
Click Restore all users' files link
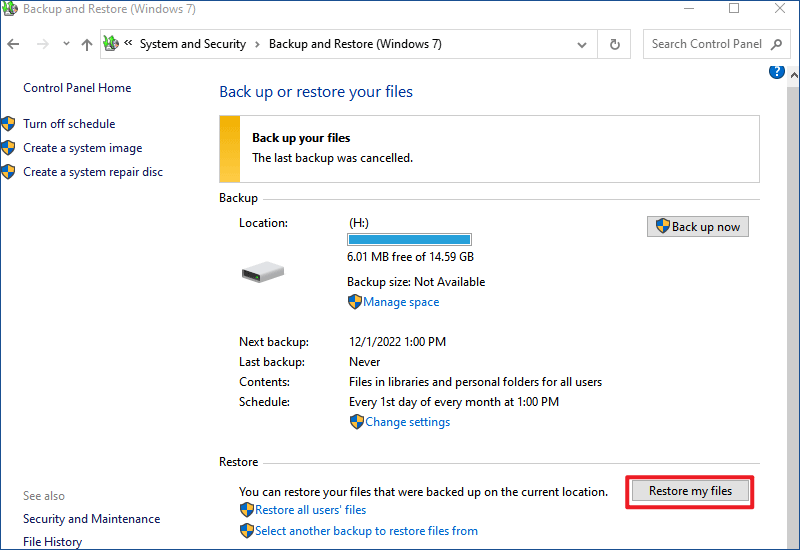pos(311,510)
